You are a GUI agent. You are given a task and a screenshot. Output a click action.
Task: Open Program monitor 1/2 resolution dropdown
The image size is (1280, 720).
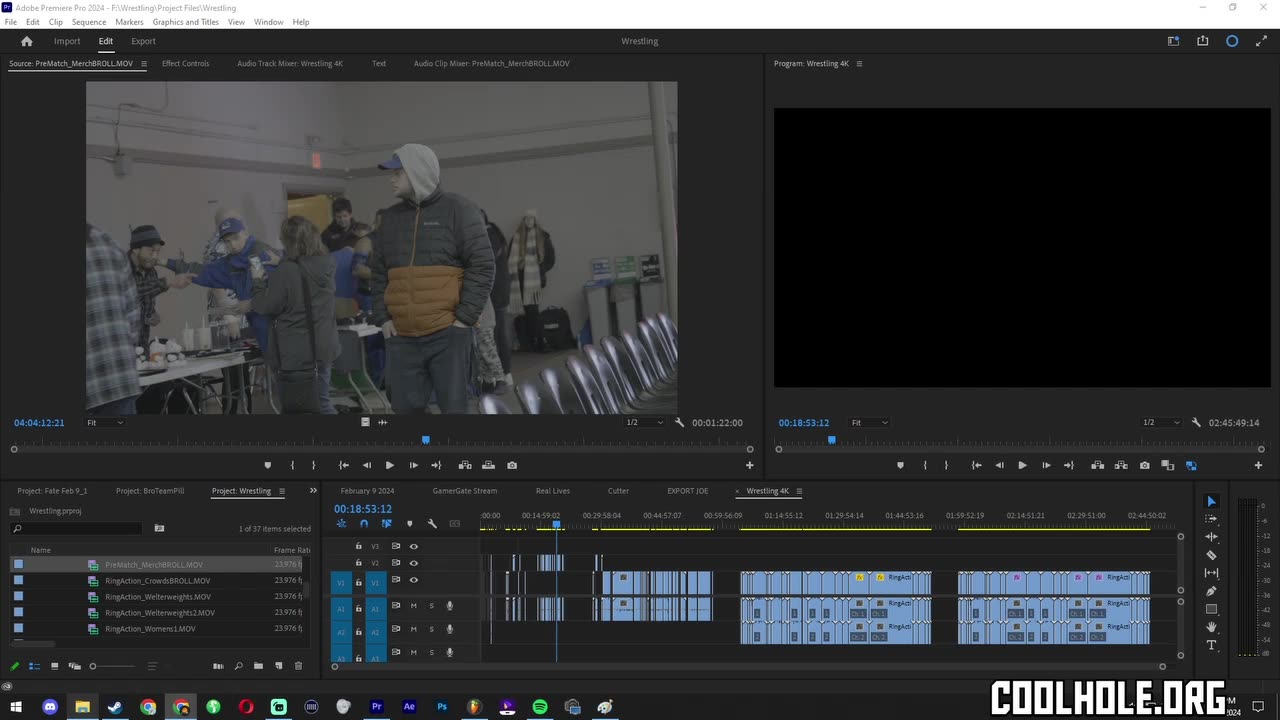(x=1161, y=423)
